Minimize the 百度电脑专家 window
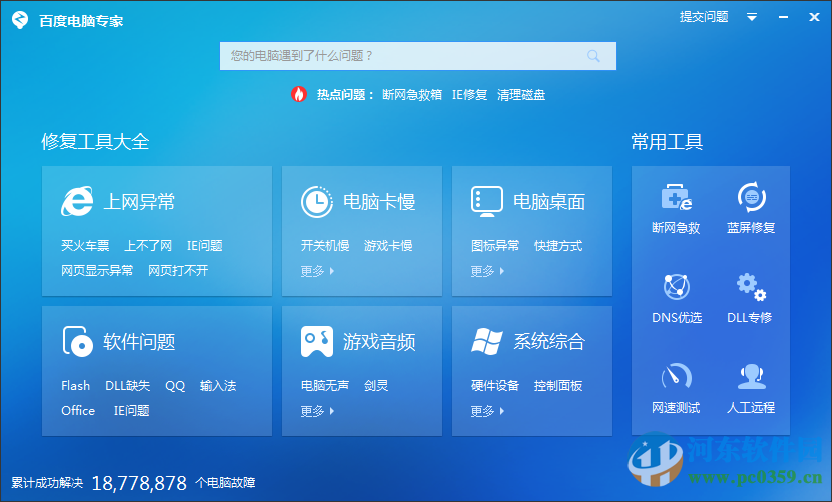832x502 pixels. (x=783, y=18)
